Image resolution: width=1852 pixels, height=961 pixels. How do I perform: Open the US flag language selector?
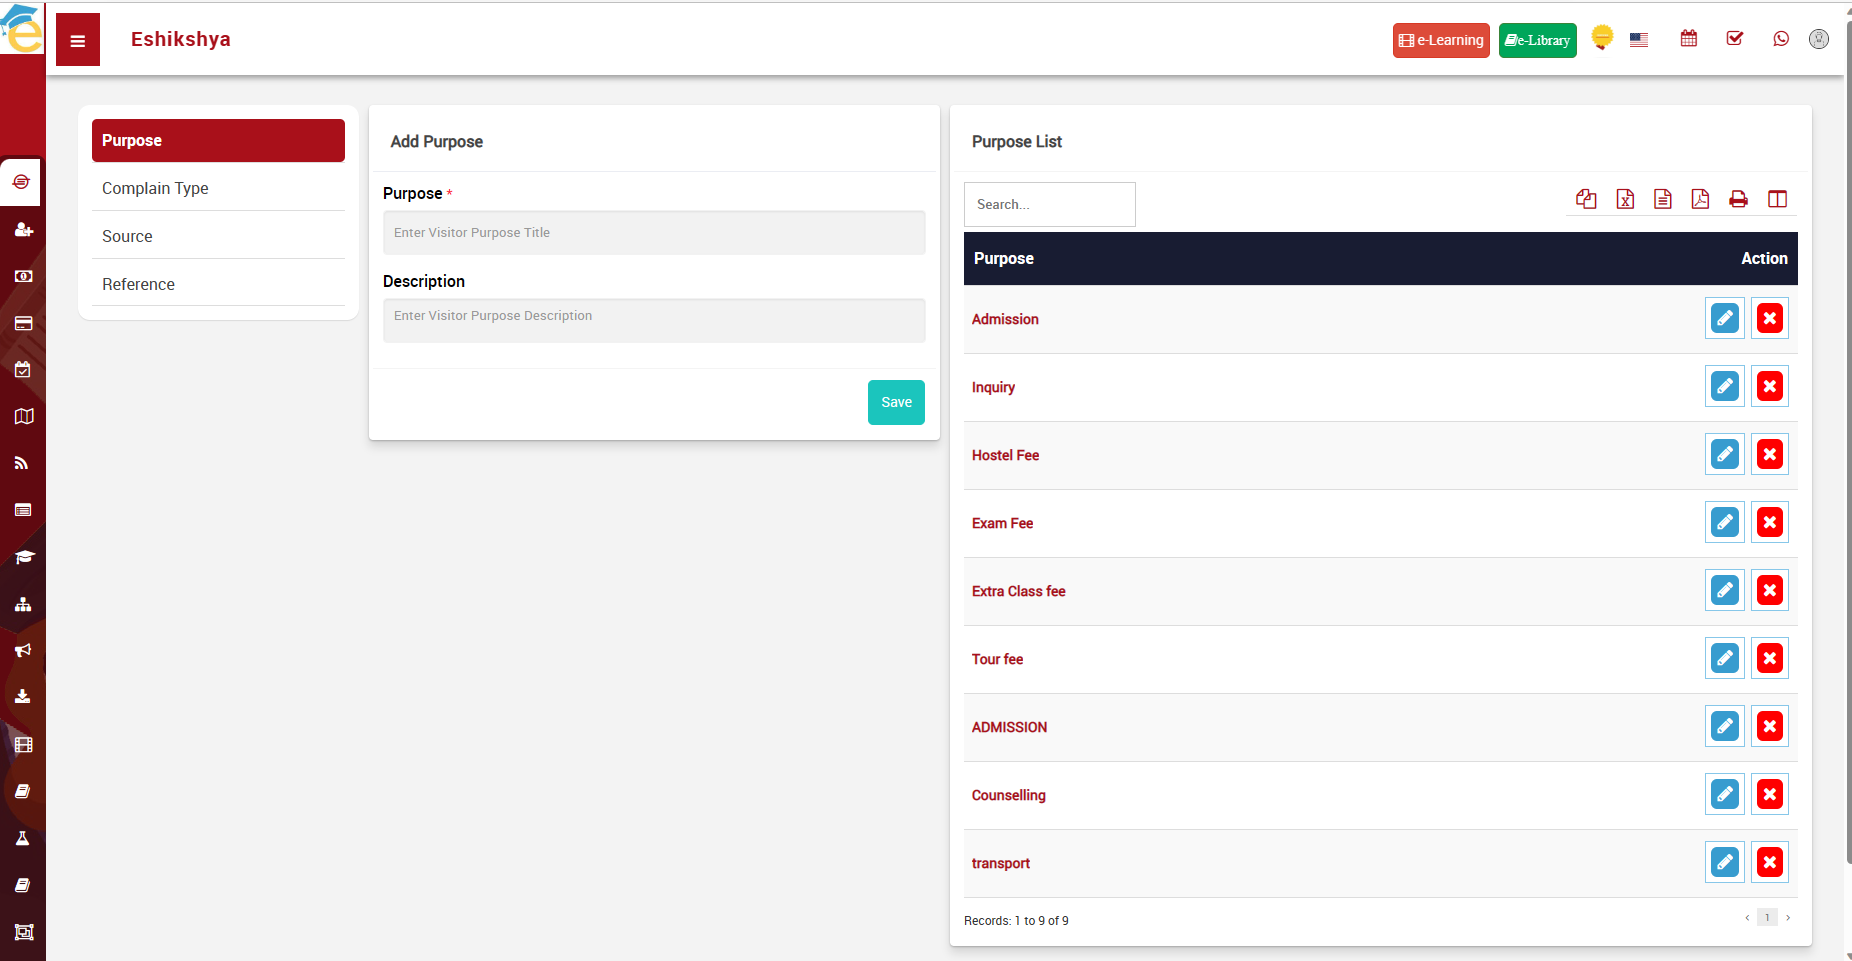(1638, 40)
